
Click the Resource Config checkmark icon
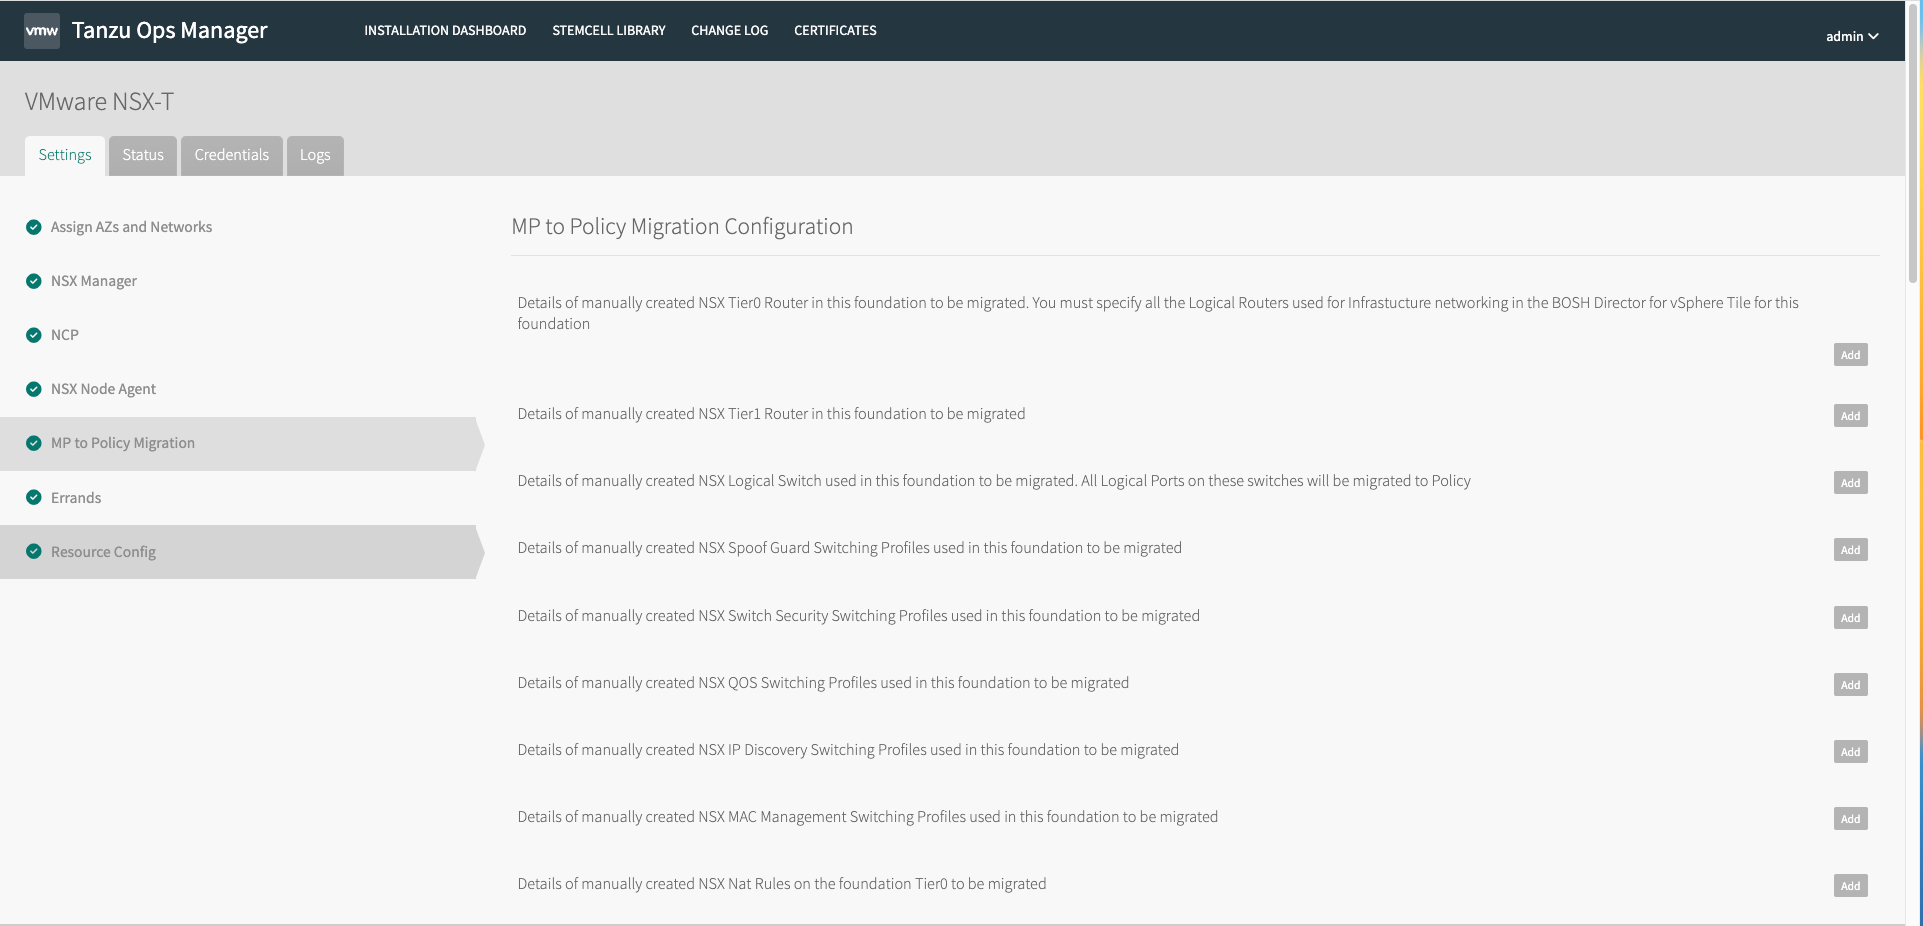[x=34, y=551]
